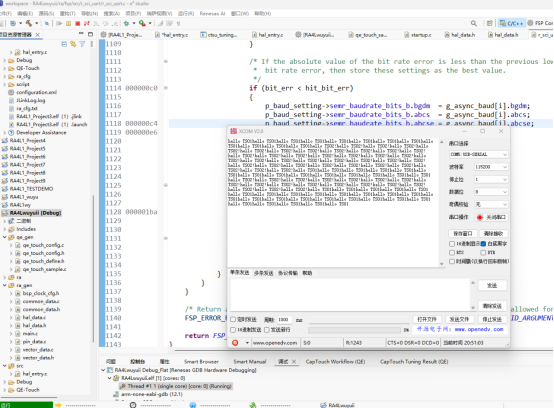Switch to the FSP Configuration perspective
Screen dimensions: 554x408
[x=540, y=23]
